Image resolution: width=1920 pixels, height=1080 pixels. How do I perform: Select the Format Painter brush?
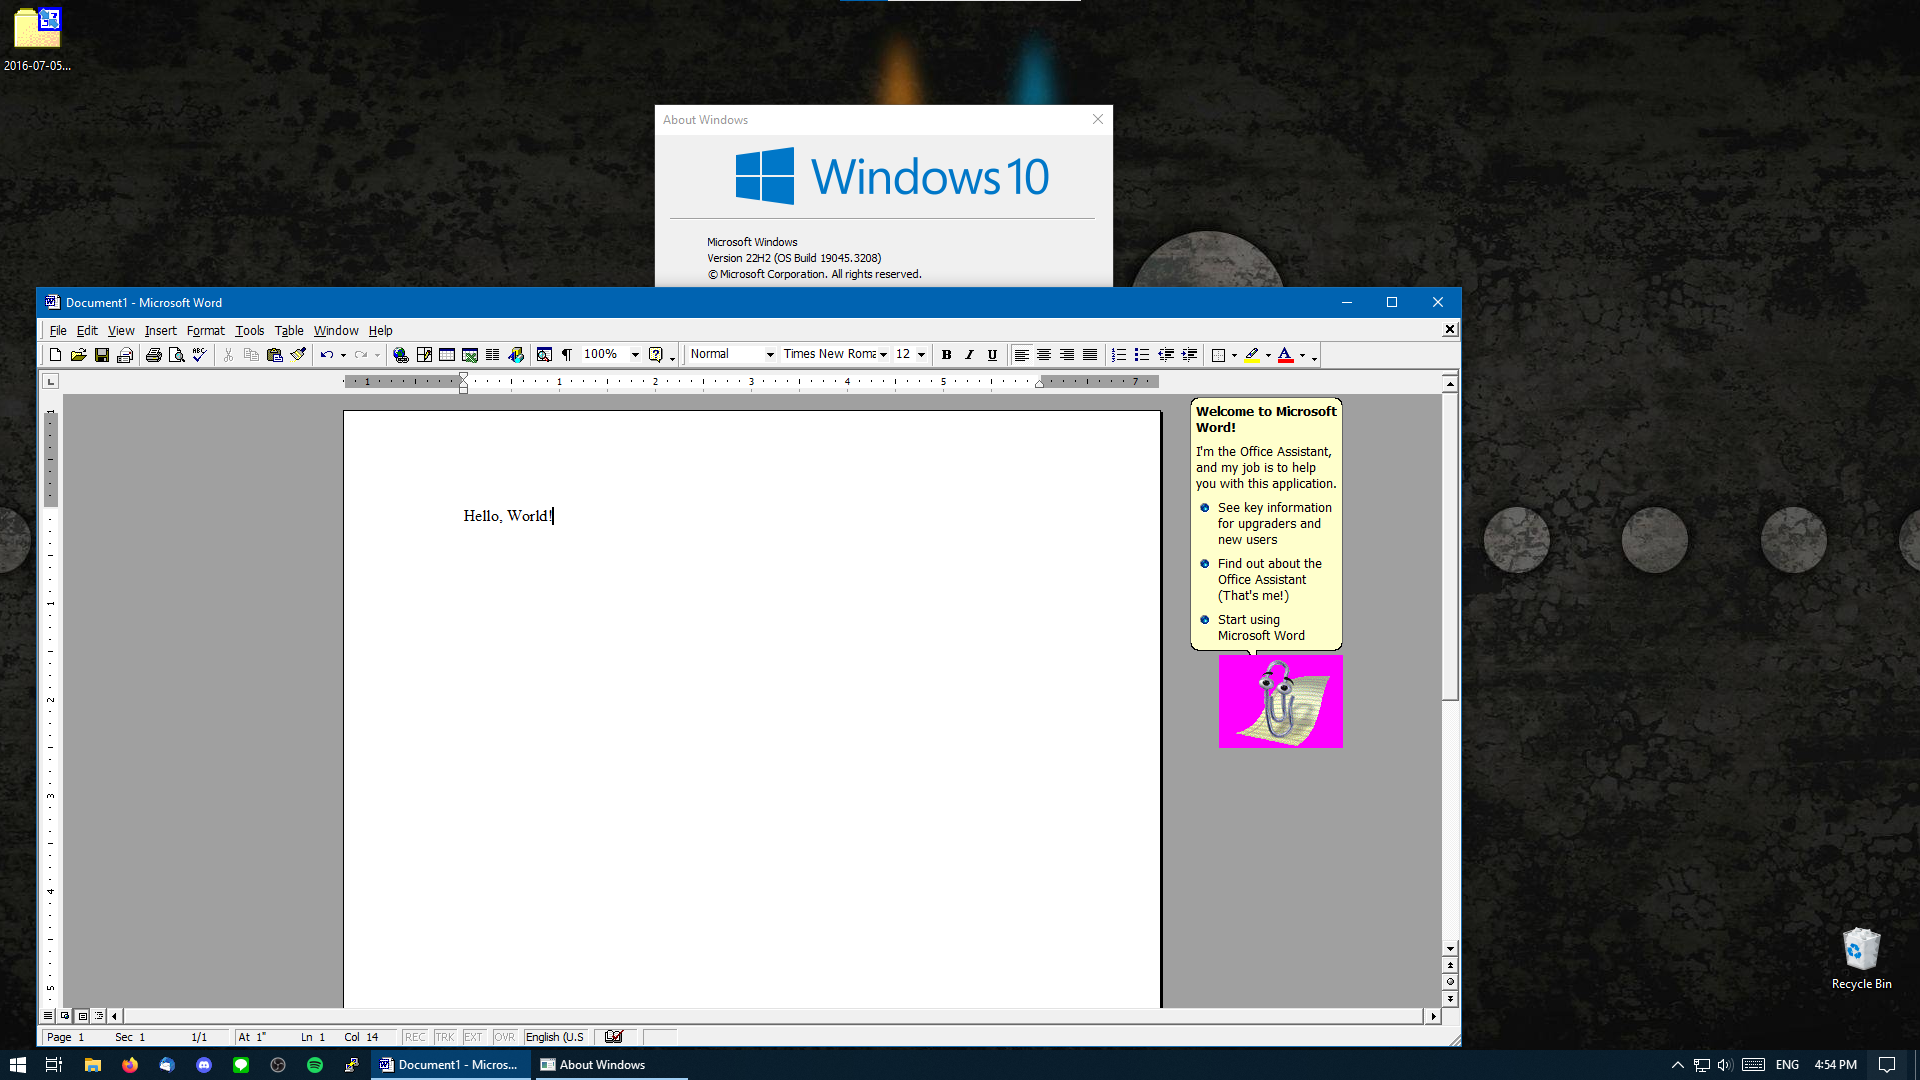(x=297, y=355)
